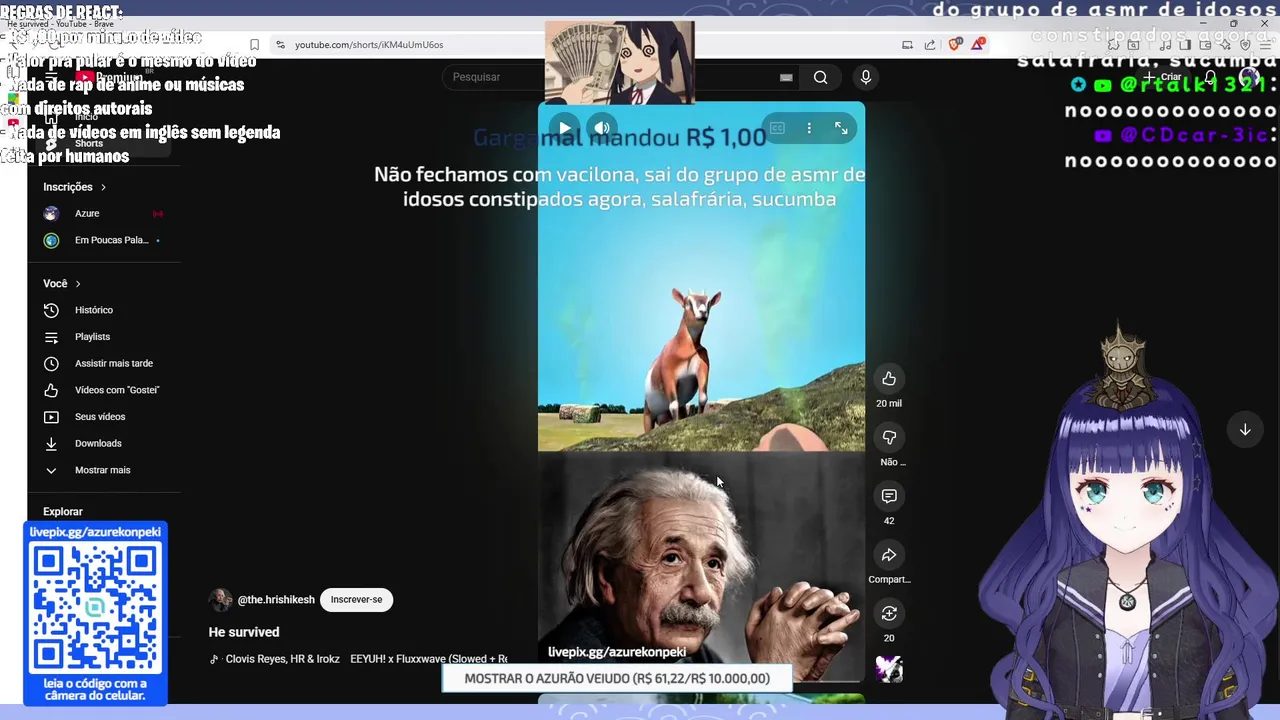Open the @the.hrishikesh channel
1280x720 pixels.
point(276,599)
